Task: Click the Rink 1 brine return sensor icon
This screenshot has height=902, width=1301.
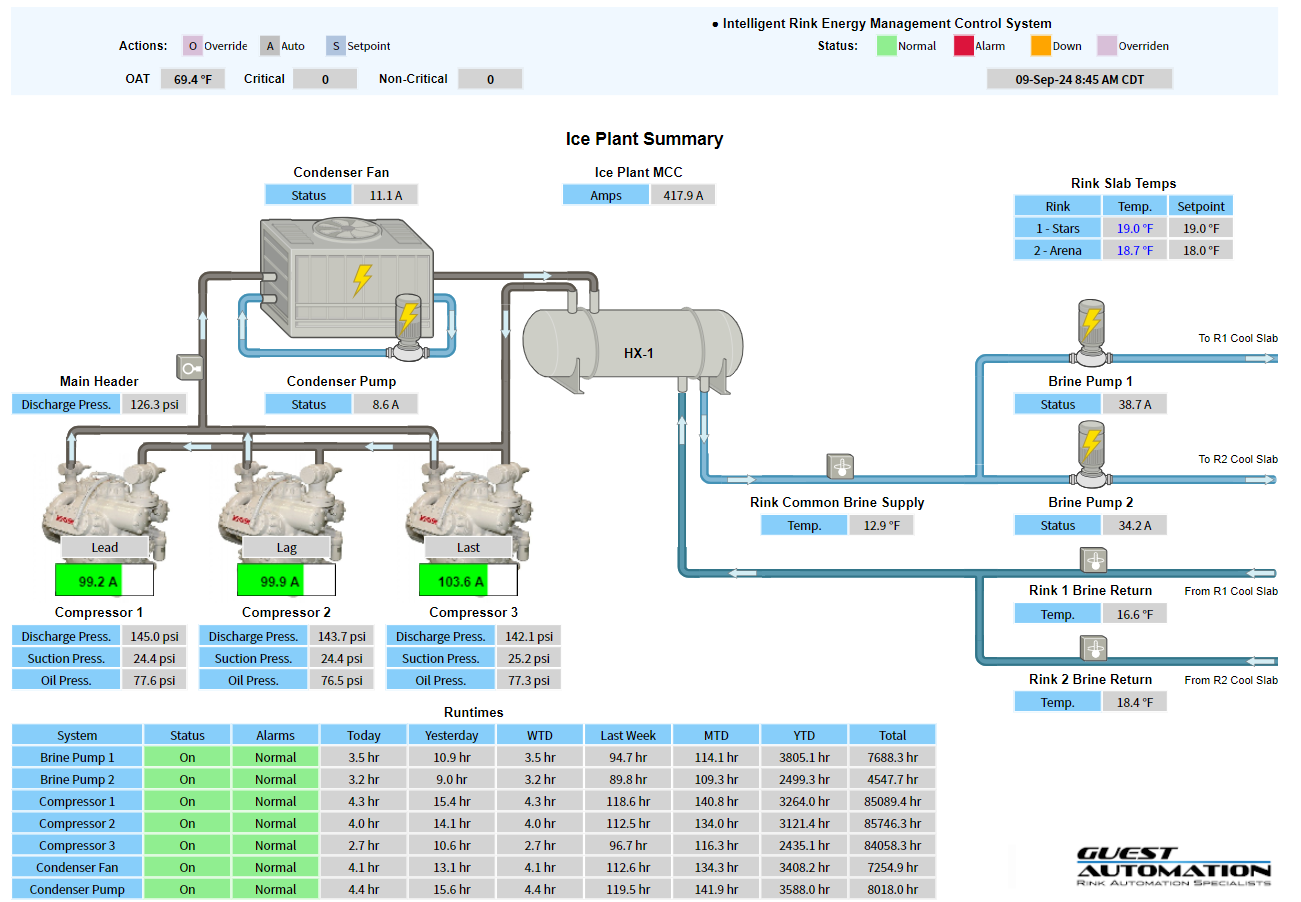Action: pos(1093,560)
